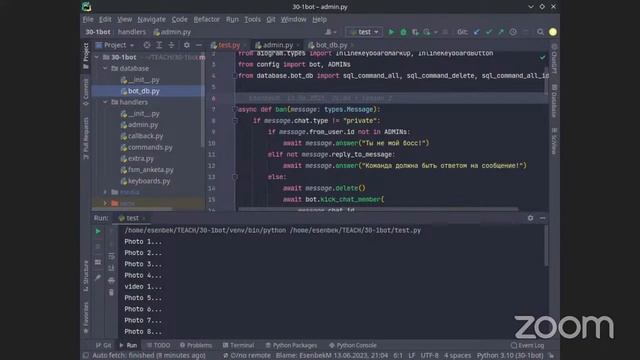Rerun test with Run panel play icon
The width and height of the screenshot is (640, 360).
point(98,231)
